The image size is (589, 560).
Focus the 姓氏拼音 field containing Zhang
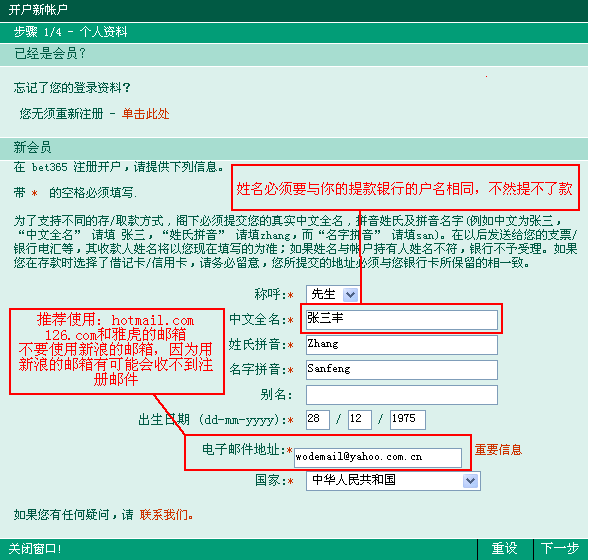pyautogui.click(x=402, y=345)
